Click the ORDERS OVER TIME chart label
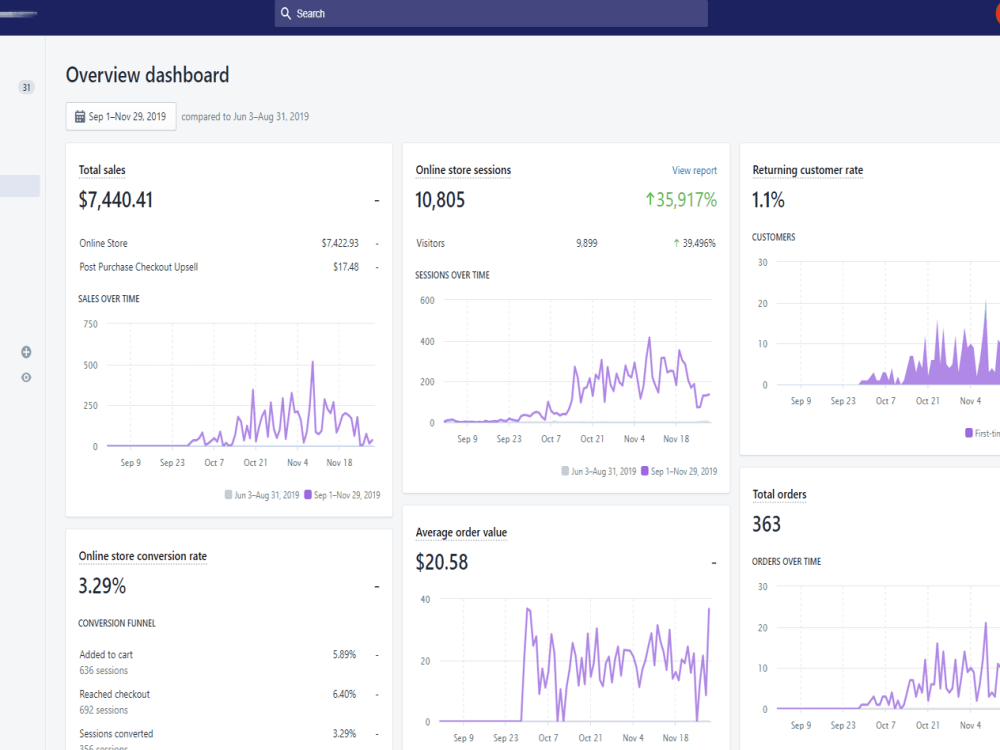Viewport: 1000px width, 750px height. point(786,562)
